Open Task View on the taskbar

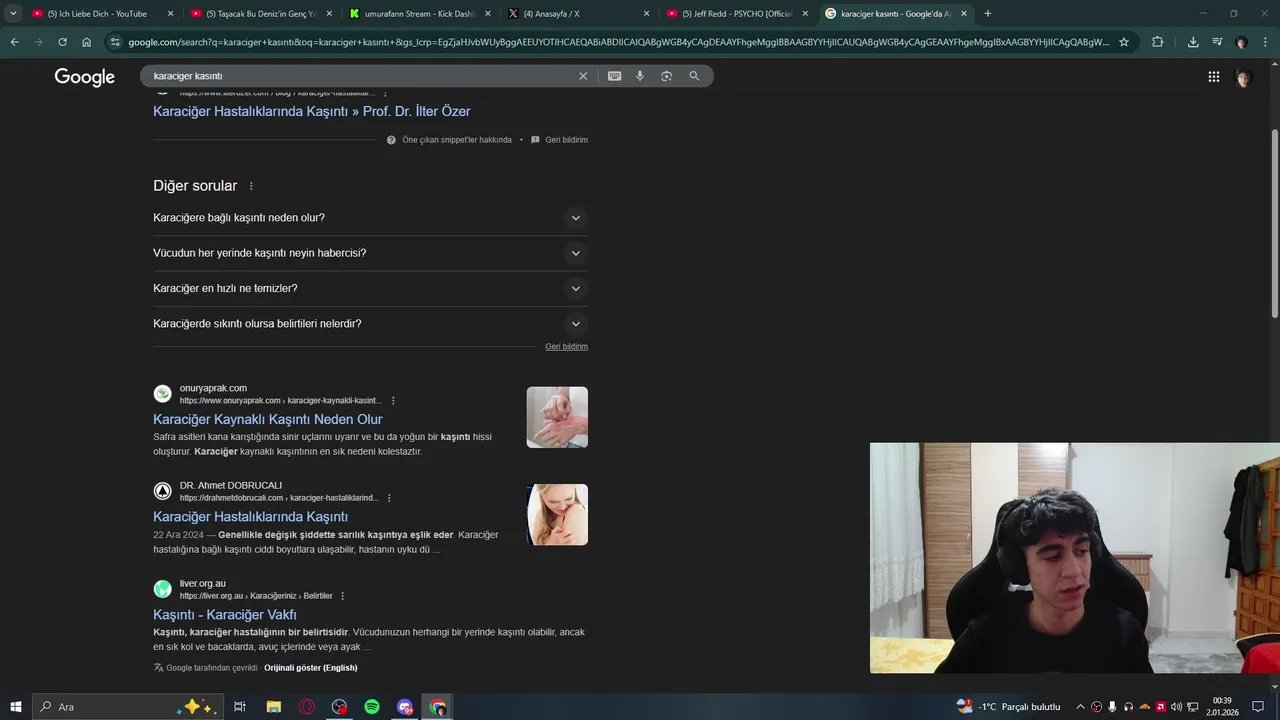coord(240,707)
